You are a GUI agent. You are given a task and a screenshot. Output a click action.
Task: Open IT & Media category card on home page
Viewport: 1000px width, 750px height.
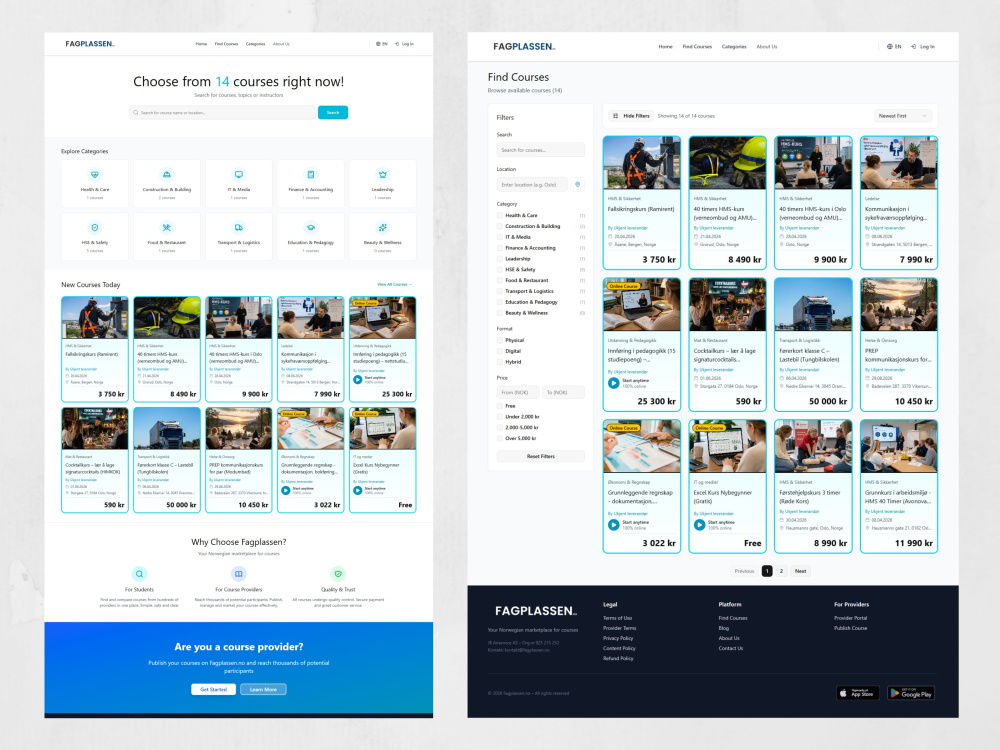239,184
